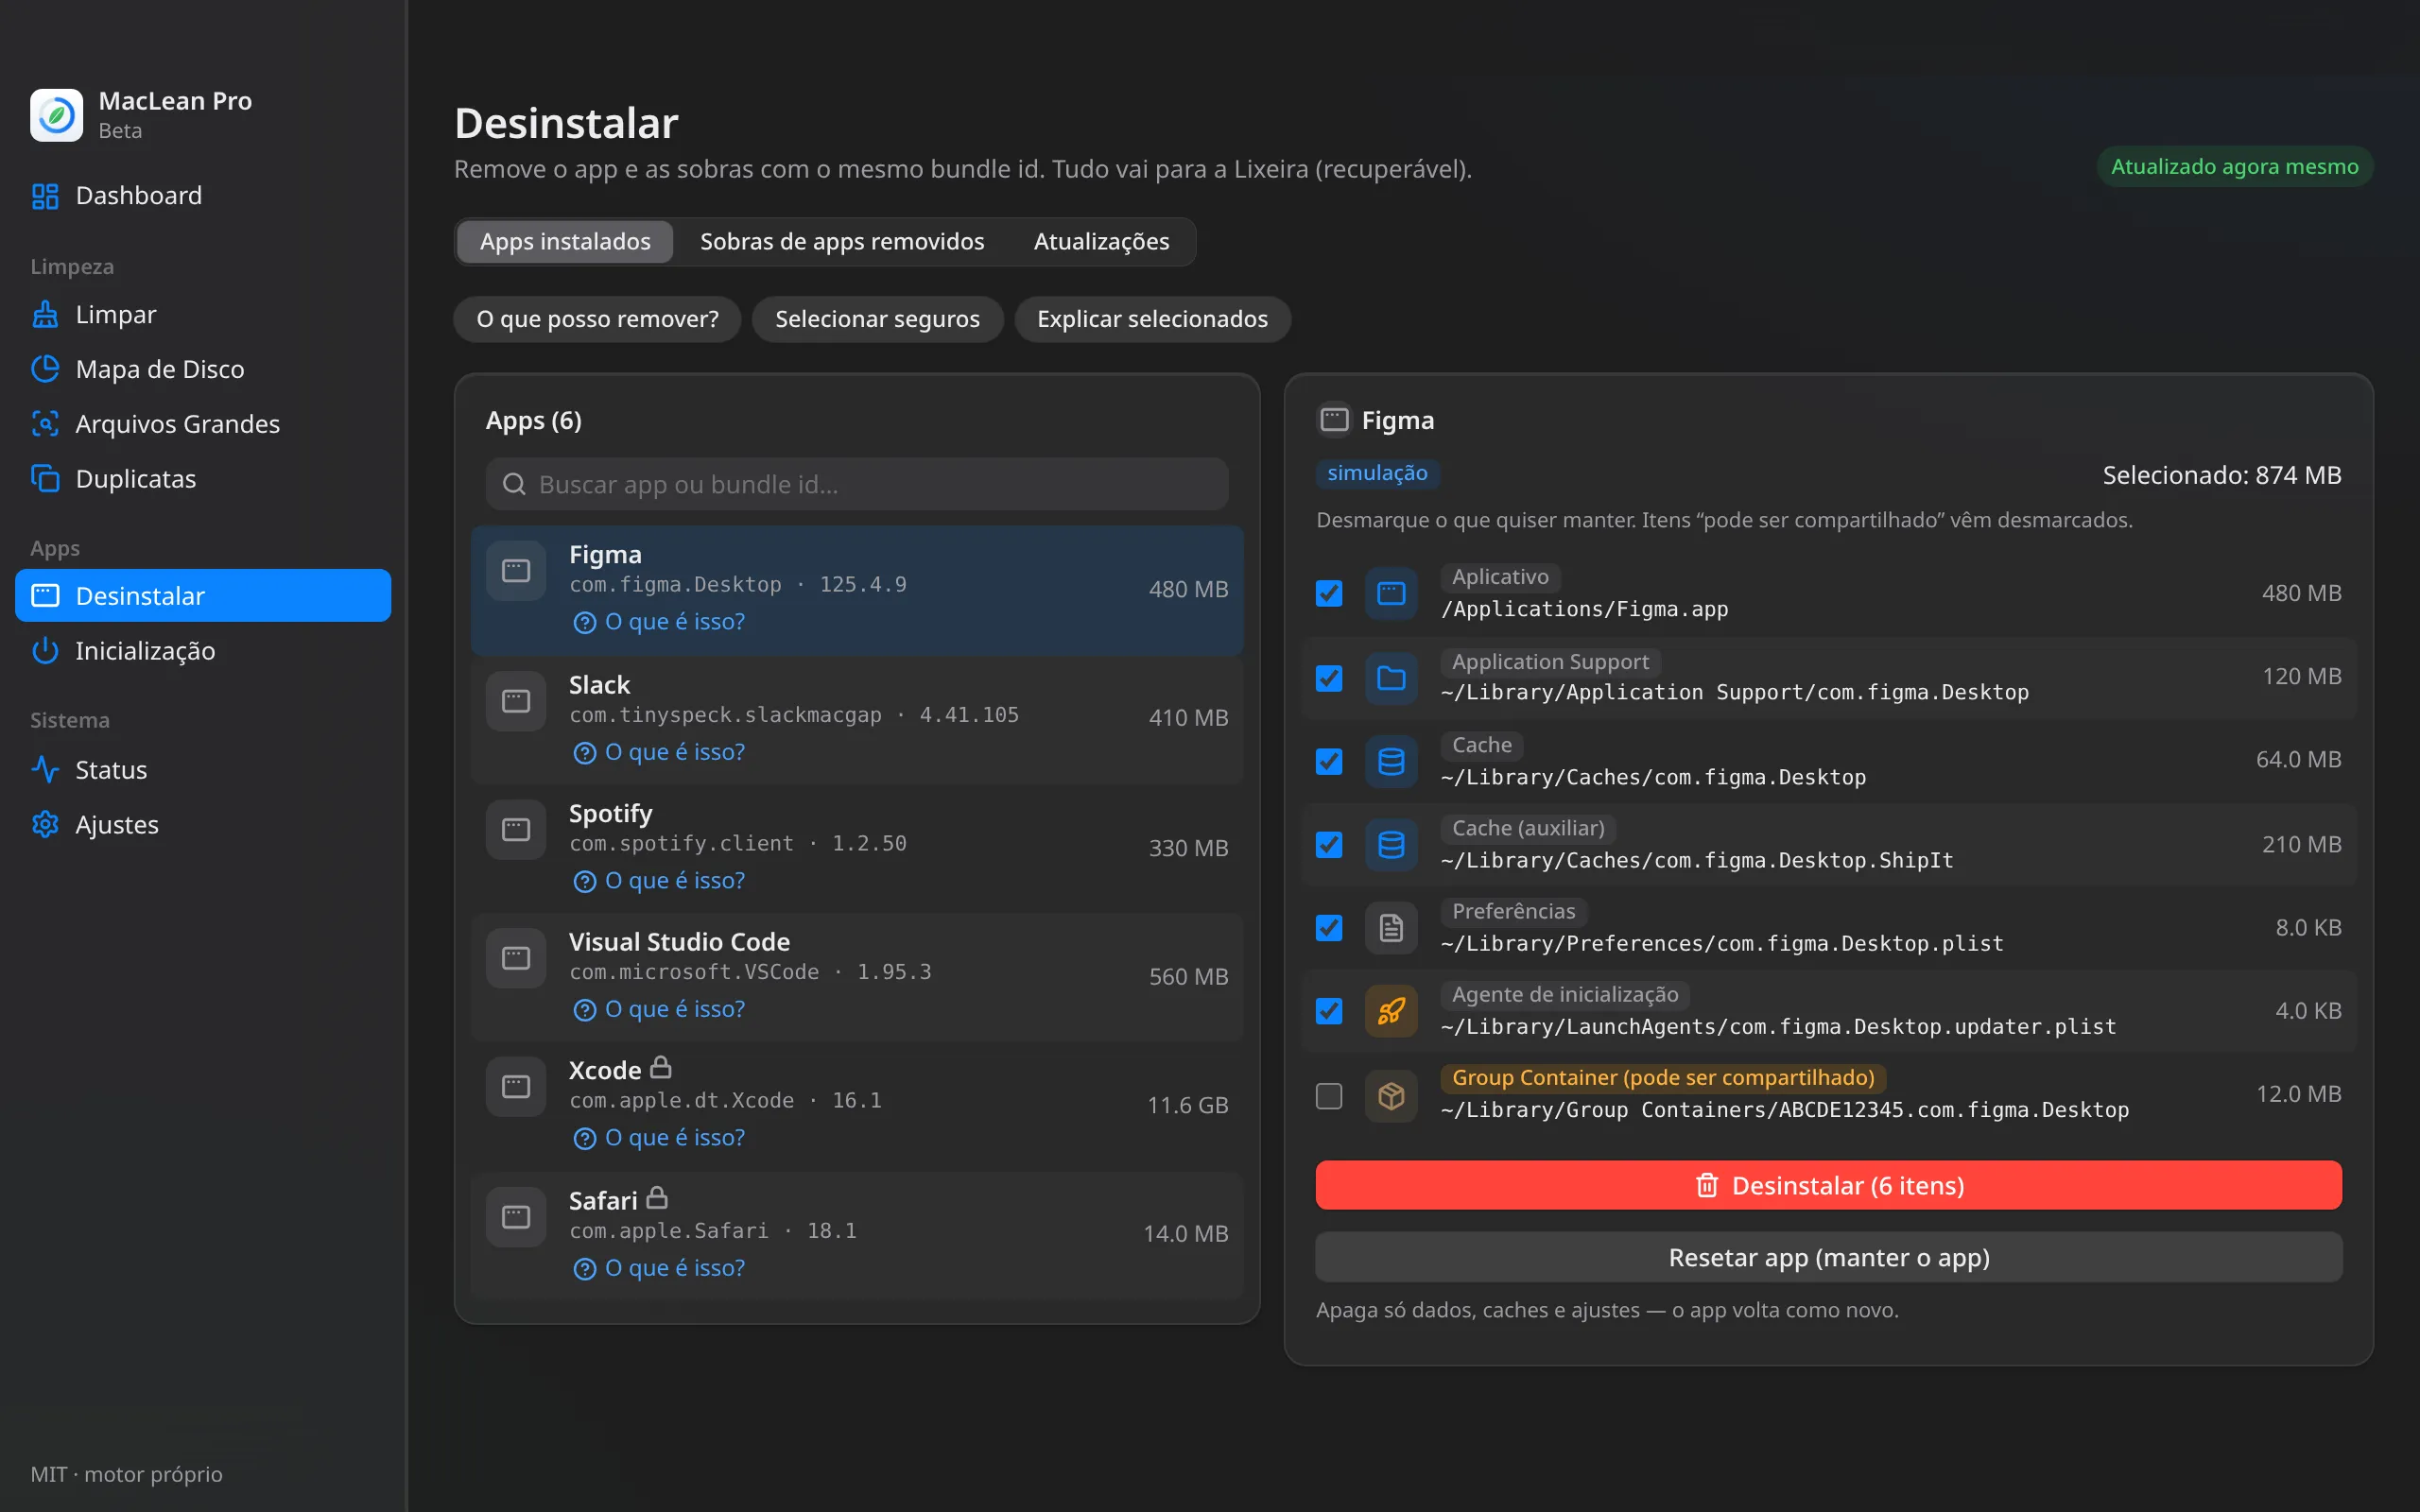Click the database icon for Cache (auxiliar)
Image resolution: width=2420 pixels, height=1512 pixels.
pos(1391,845)
